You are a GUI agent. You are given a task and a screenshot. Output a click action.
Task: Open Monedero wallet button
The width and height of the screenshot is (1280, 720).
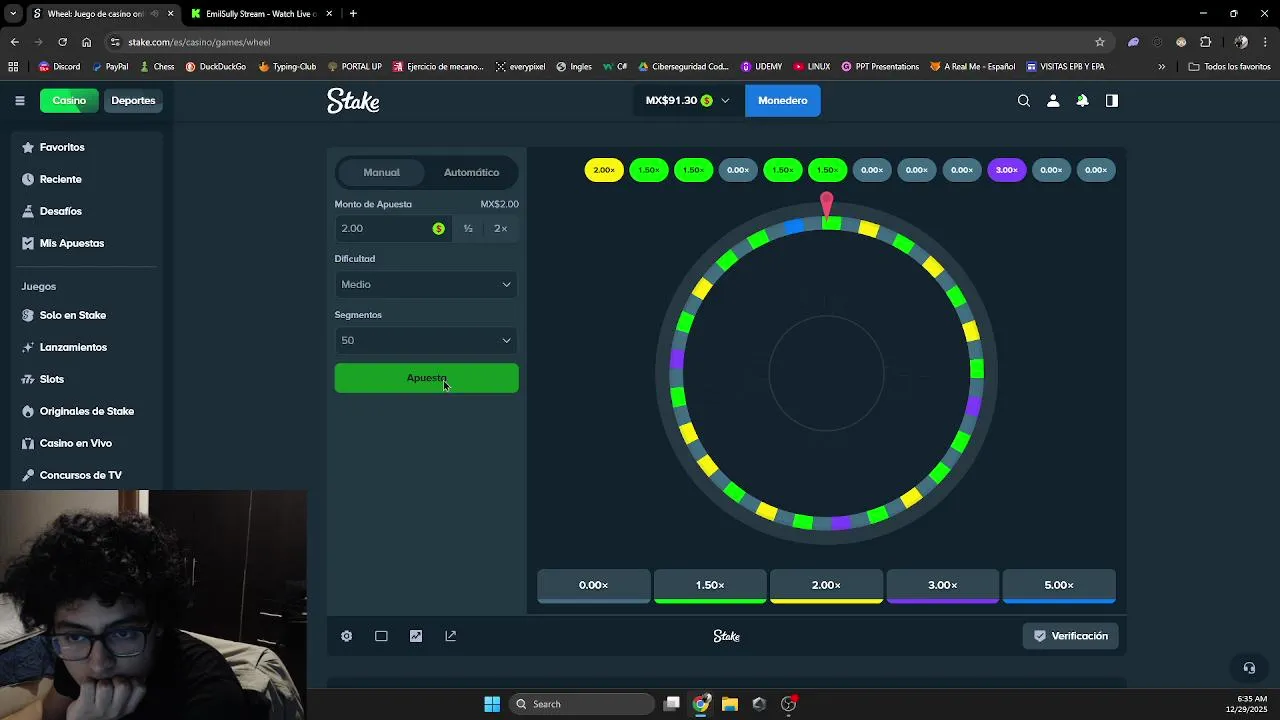click(783, 100)
